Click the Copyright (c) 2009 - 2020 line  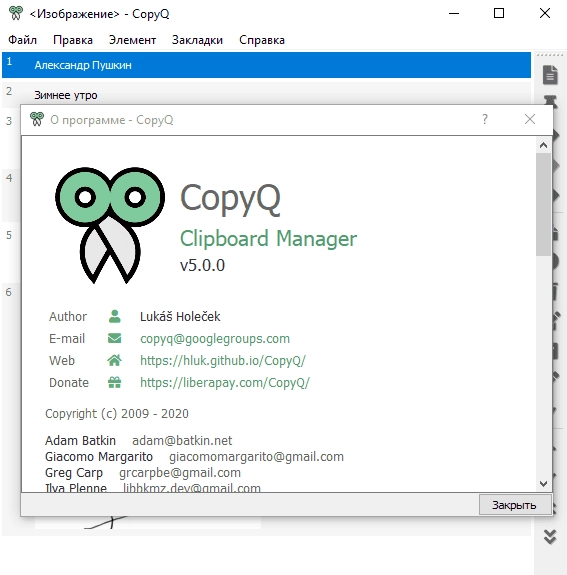[x=117, y=414]
